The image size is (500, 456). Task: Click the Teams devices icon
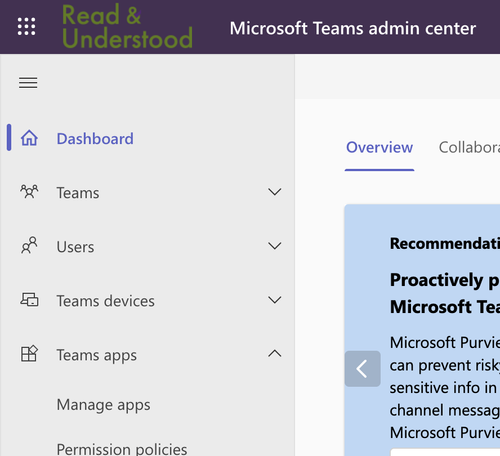pyautogui.click(x=29, y=299)
